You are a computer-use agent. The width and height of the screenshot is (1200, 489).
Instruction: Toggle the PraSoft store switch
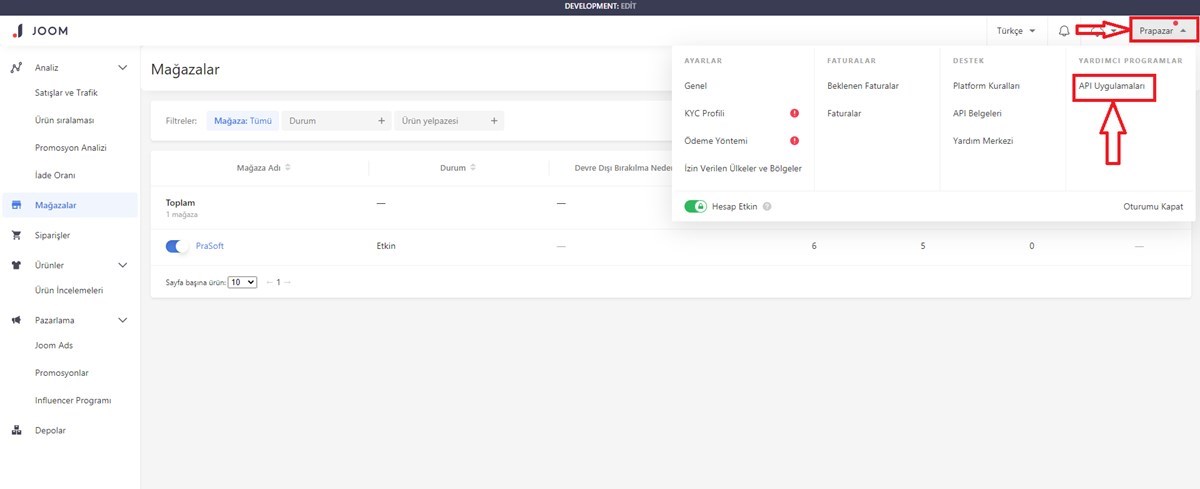pyautogui.click(x=177, y=246)
